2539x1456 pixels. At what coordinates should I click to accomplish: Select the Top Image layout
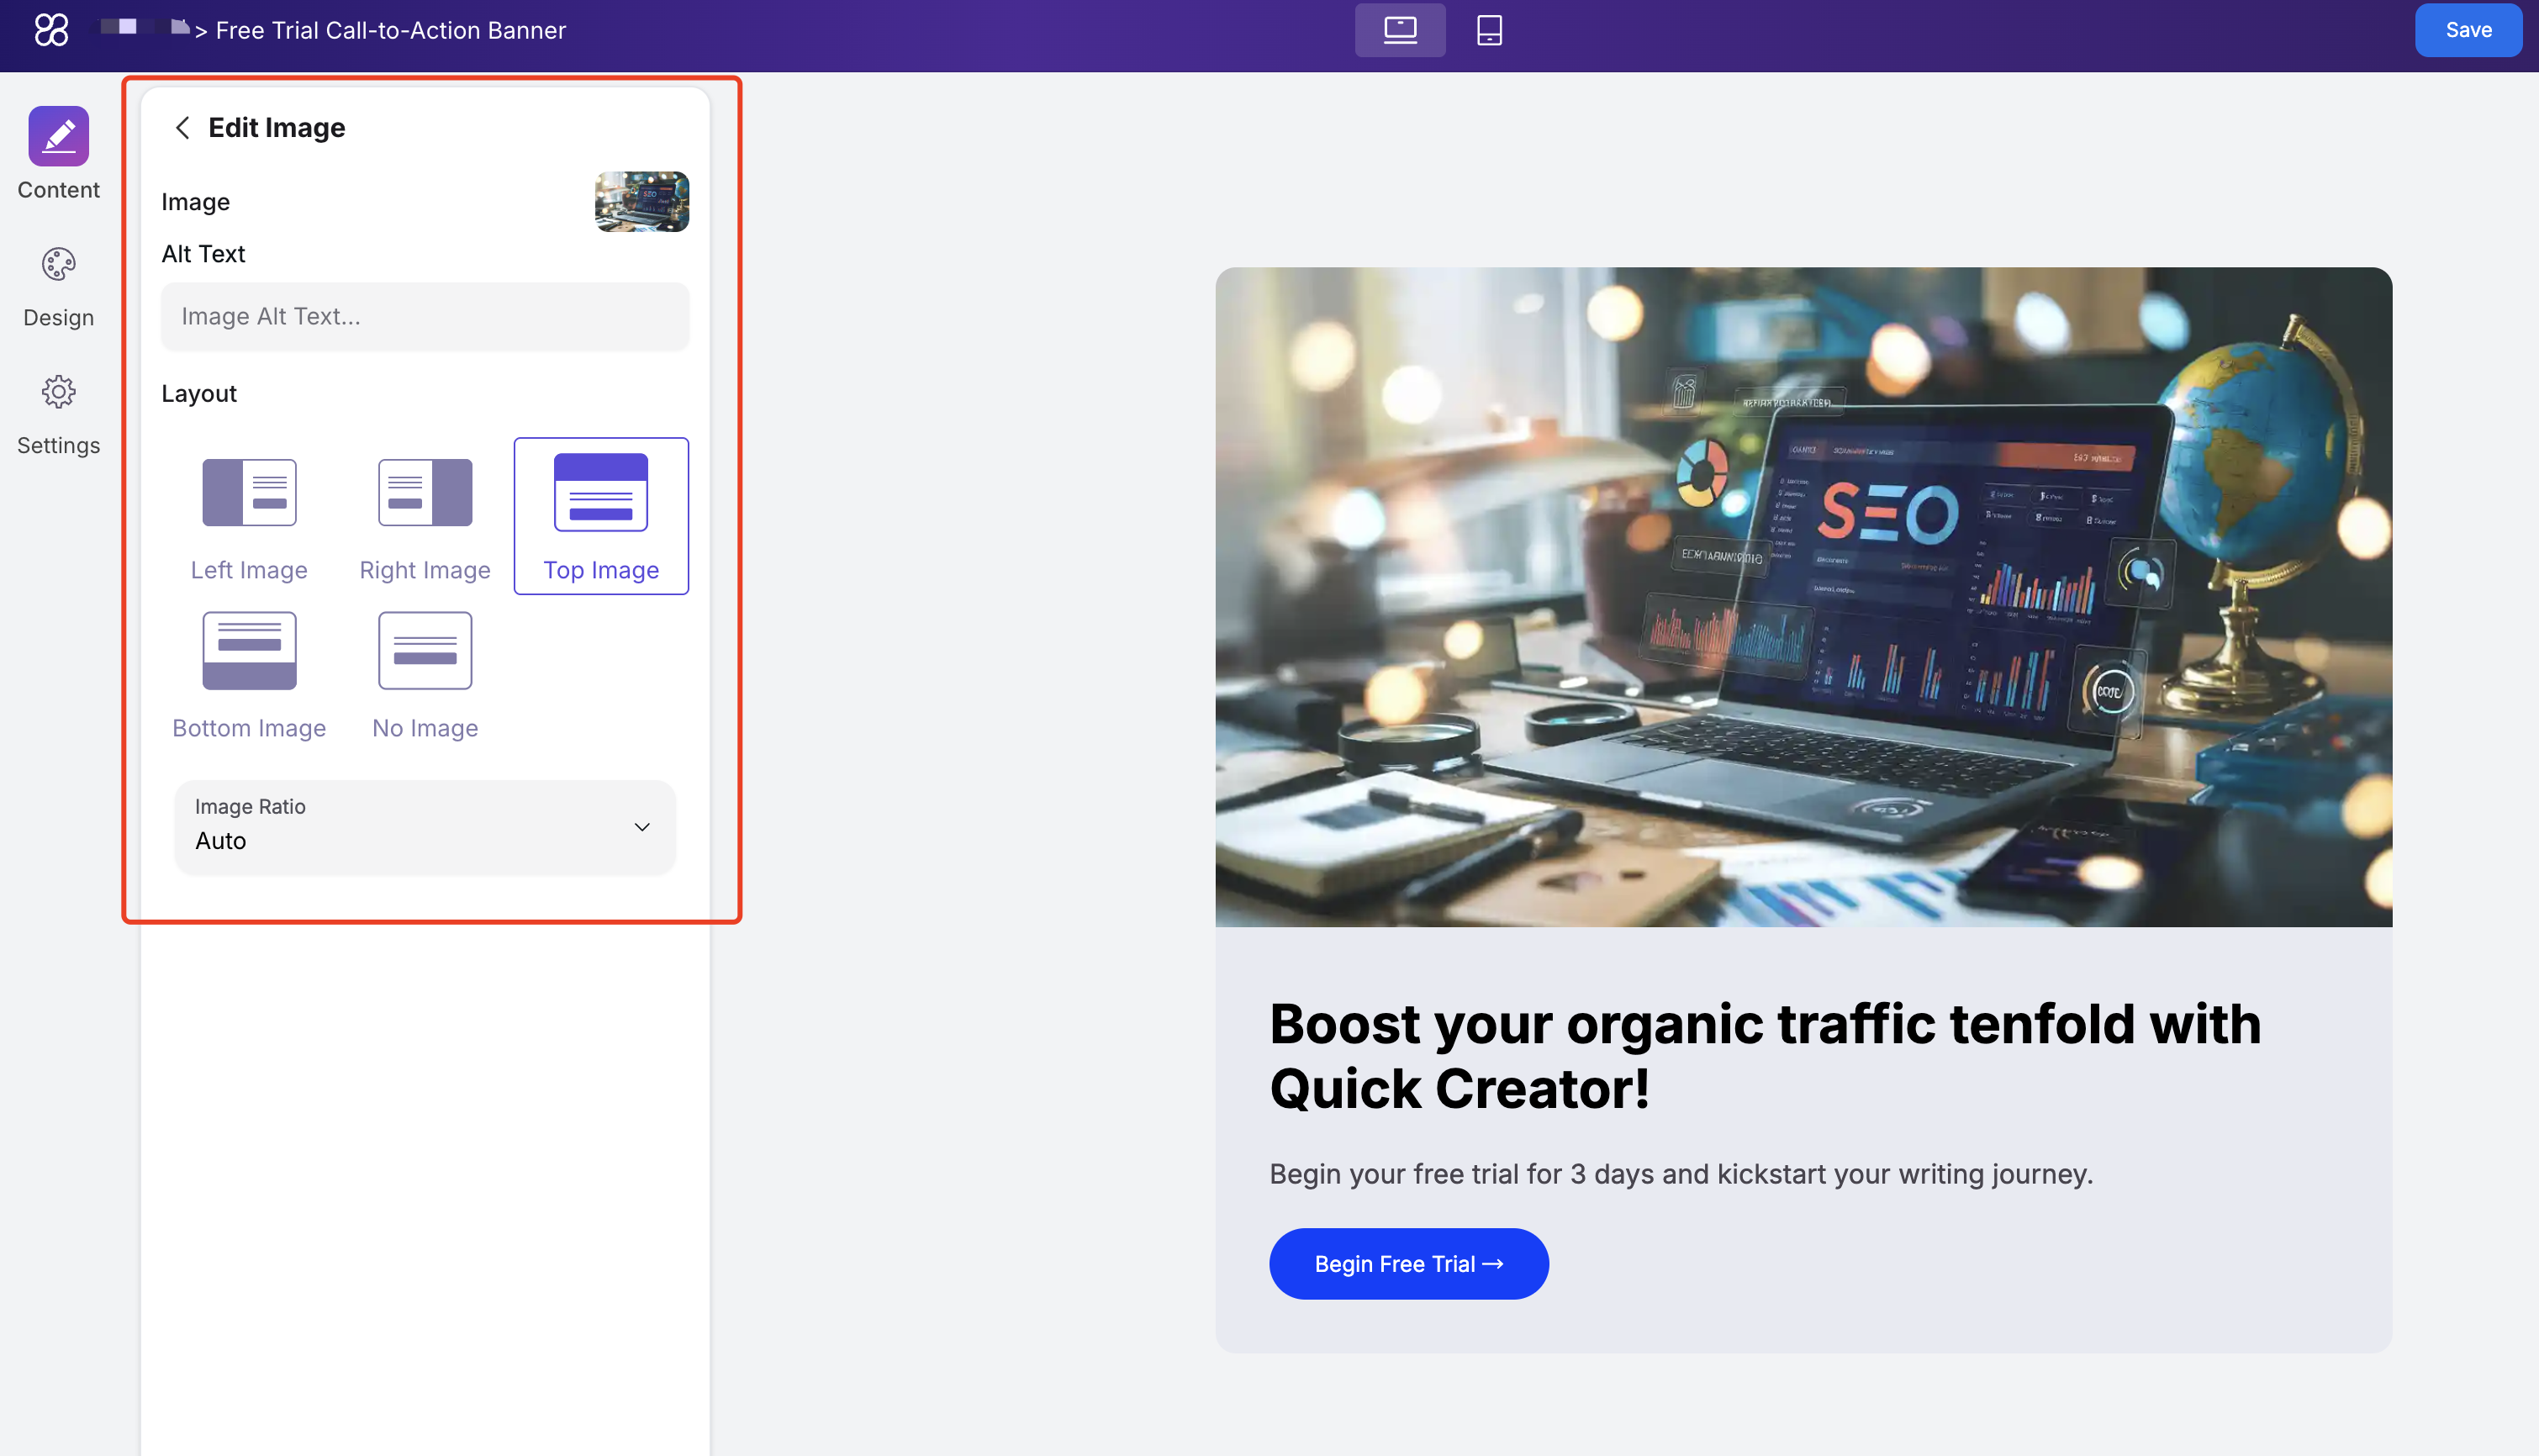point(601,516)
